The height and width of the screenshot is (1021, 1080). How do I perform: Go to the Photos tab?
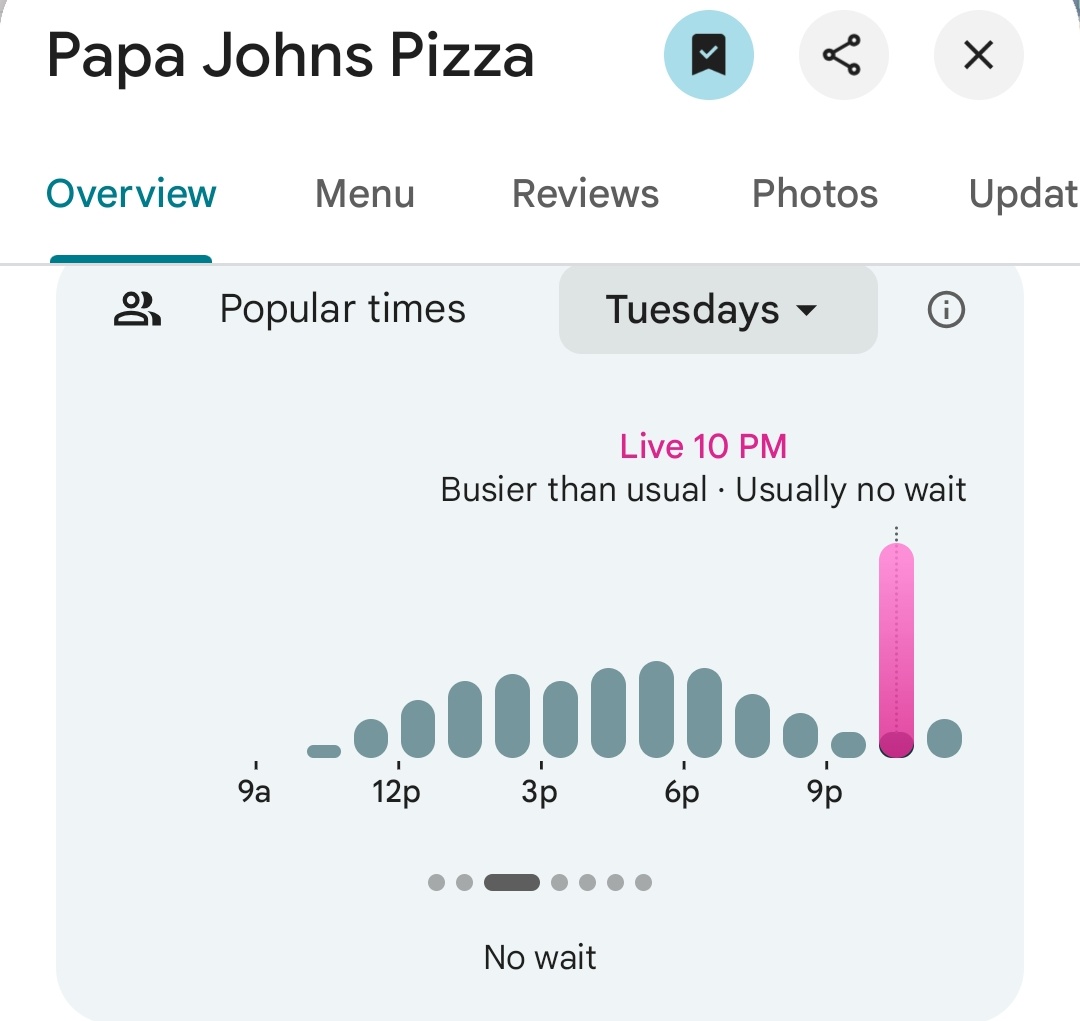(814, 194)
